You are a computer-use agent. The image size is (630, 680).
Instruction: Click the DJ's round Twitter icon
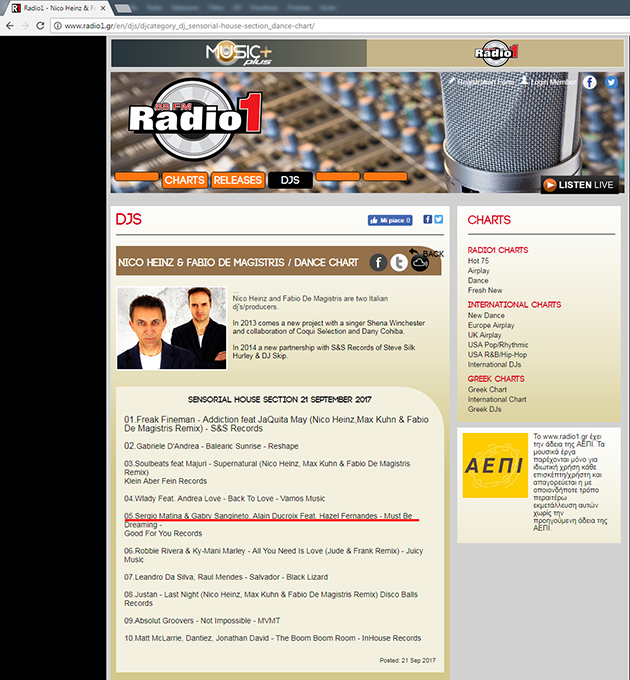point(399,262)
